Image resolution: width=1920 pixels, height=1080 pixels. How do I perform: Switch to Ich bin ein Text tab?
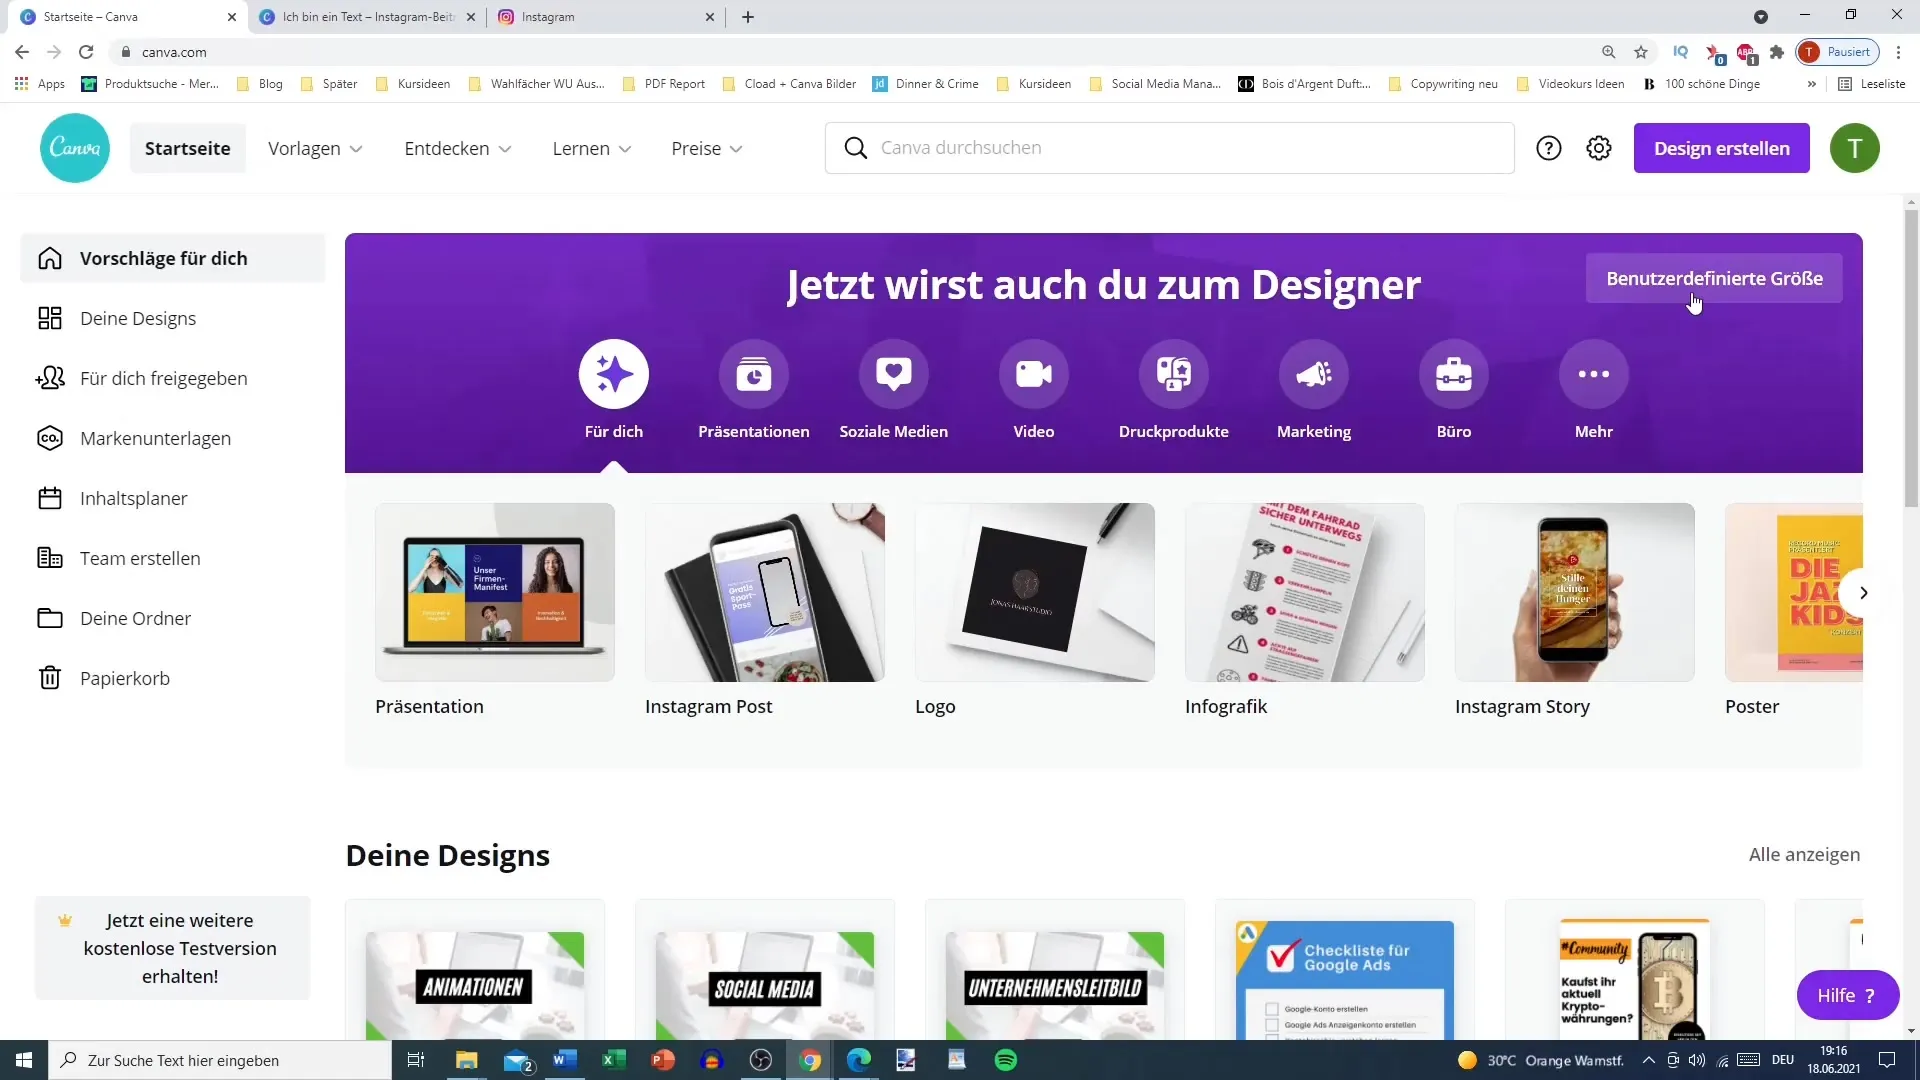366,17
